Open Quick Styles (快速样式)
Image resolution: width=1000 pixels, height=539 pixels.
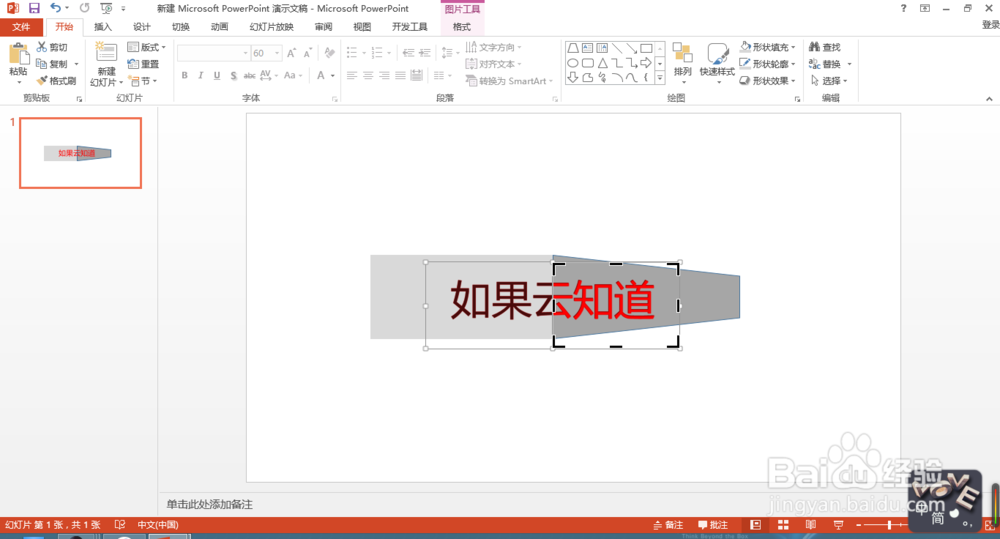(717, 63)
